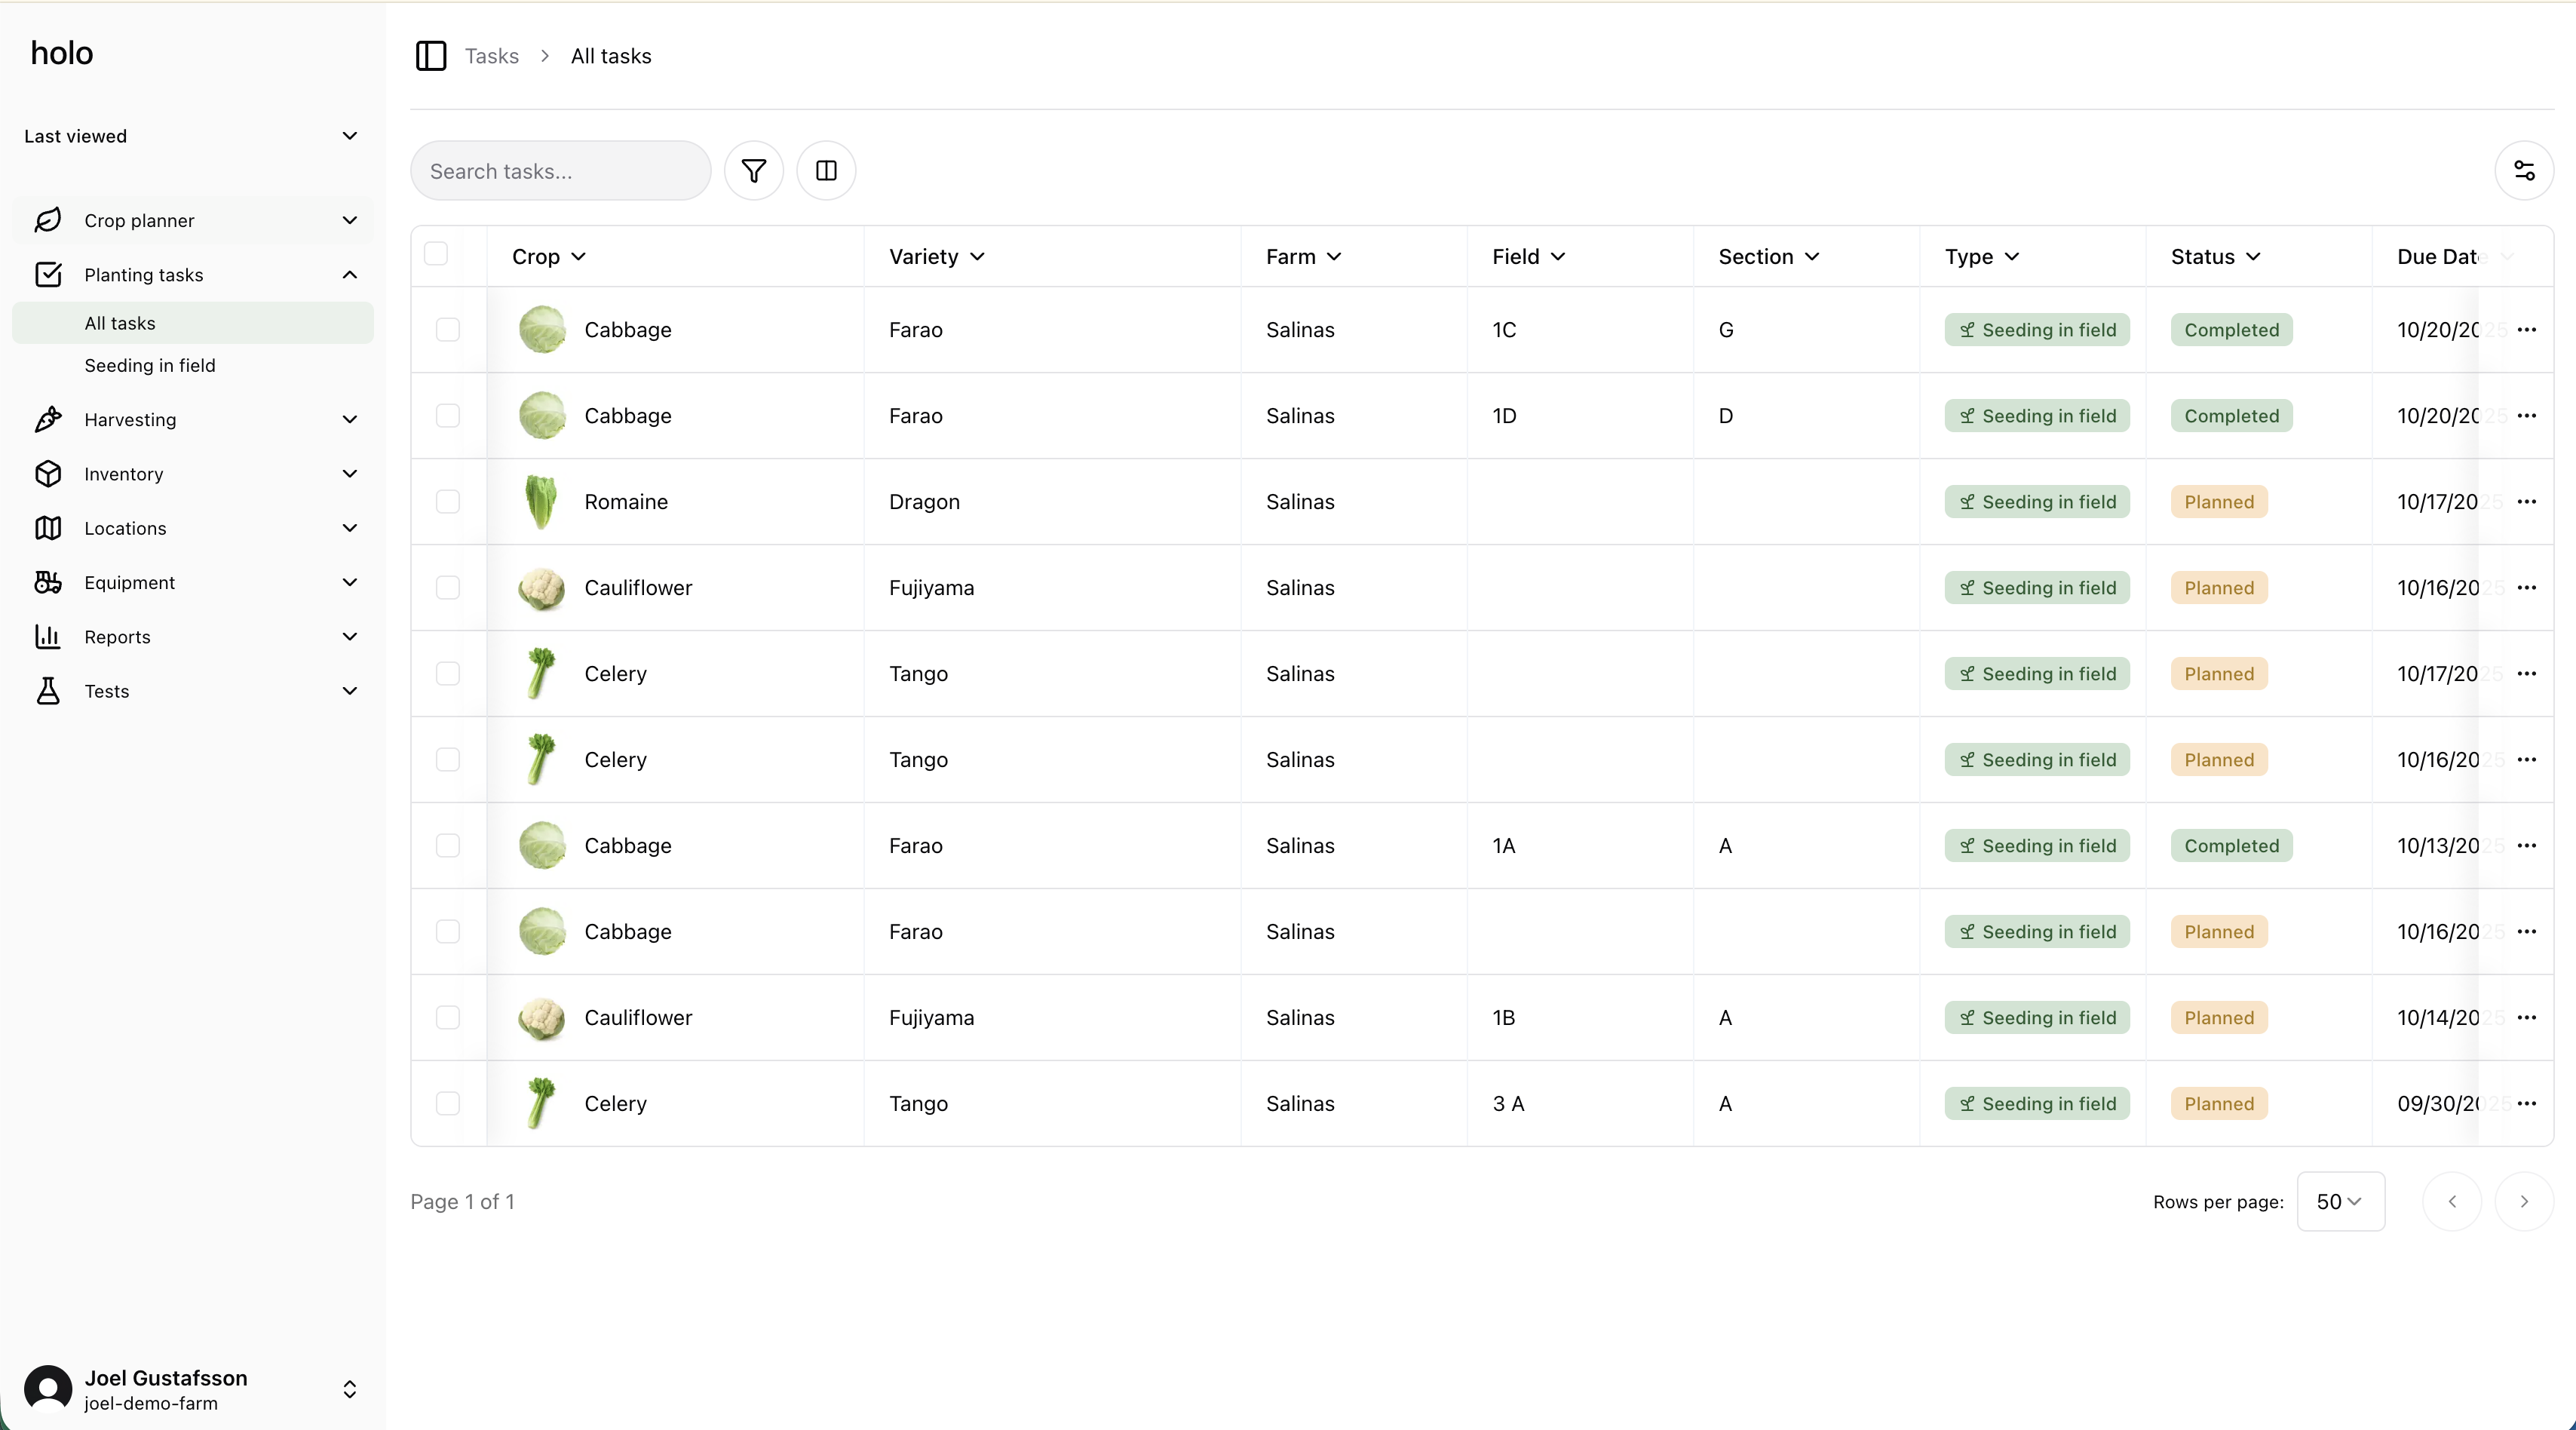2576x1430 pixels.
Task: Click the Harvesting carrot icon
Action: pos(48,419)
